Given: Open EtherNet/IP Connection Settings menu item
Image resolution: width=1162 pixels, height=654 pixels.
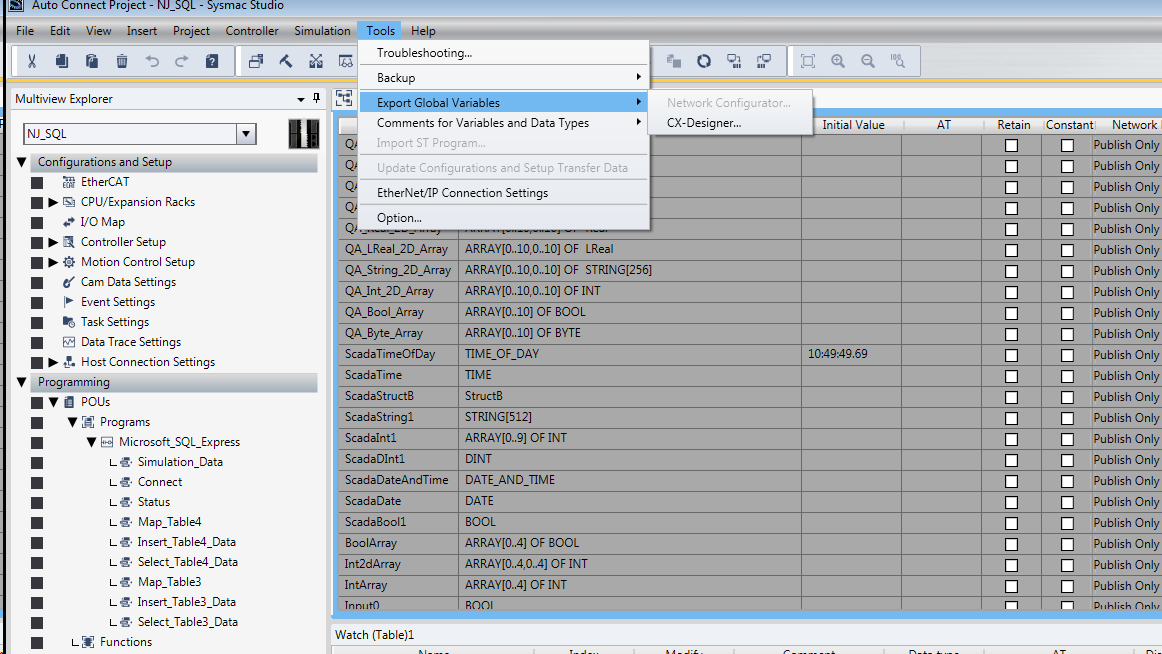Looking at the screenshot, I should click(462, 193).
